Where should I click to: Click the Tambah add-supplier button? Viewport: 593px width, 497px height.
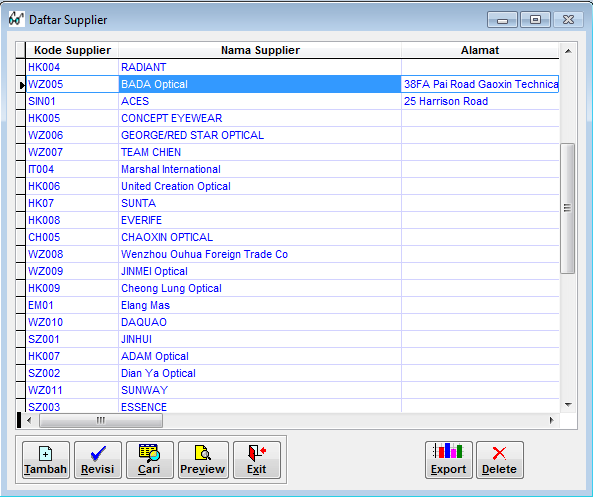pos(46,460)
